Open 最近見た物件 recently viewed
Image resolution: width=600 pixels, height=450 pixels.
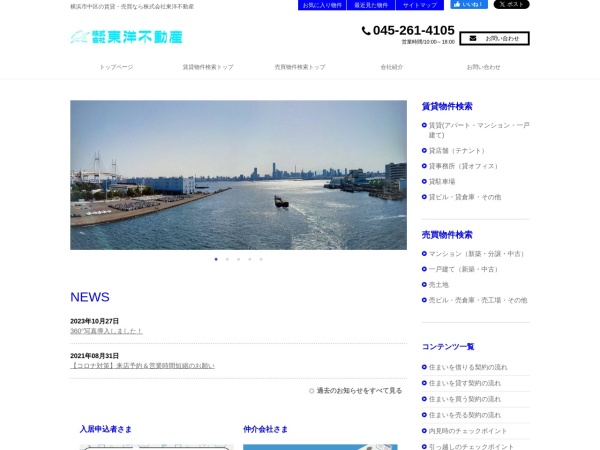tap(371, 5)
